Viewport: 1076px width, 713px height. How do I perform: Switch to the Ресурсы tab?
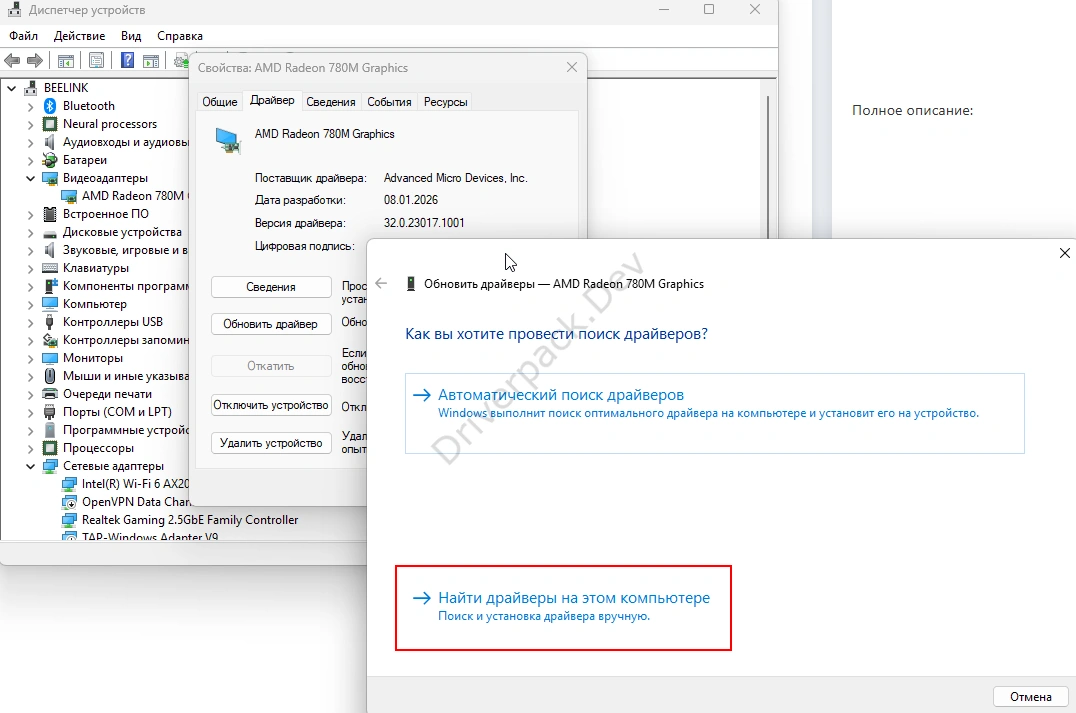point(445,102)
